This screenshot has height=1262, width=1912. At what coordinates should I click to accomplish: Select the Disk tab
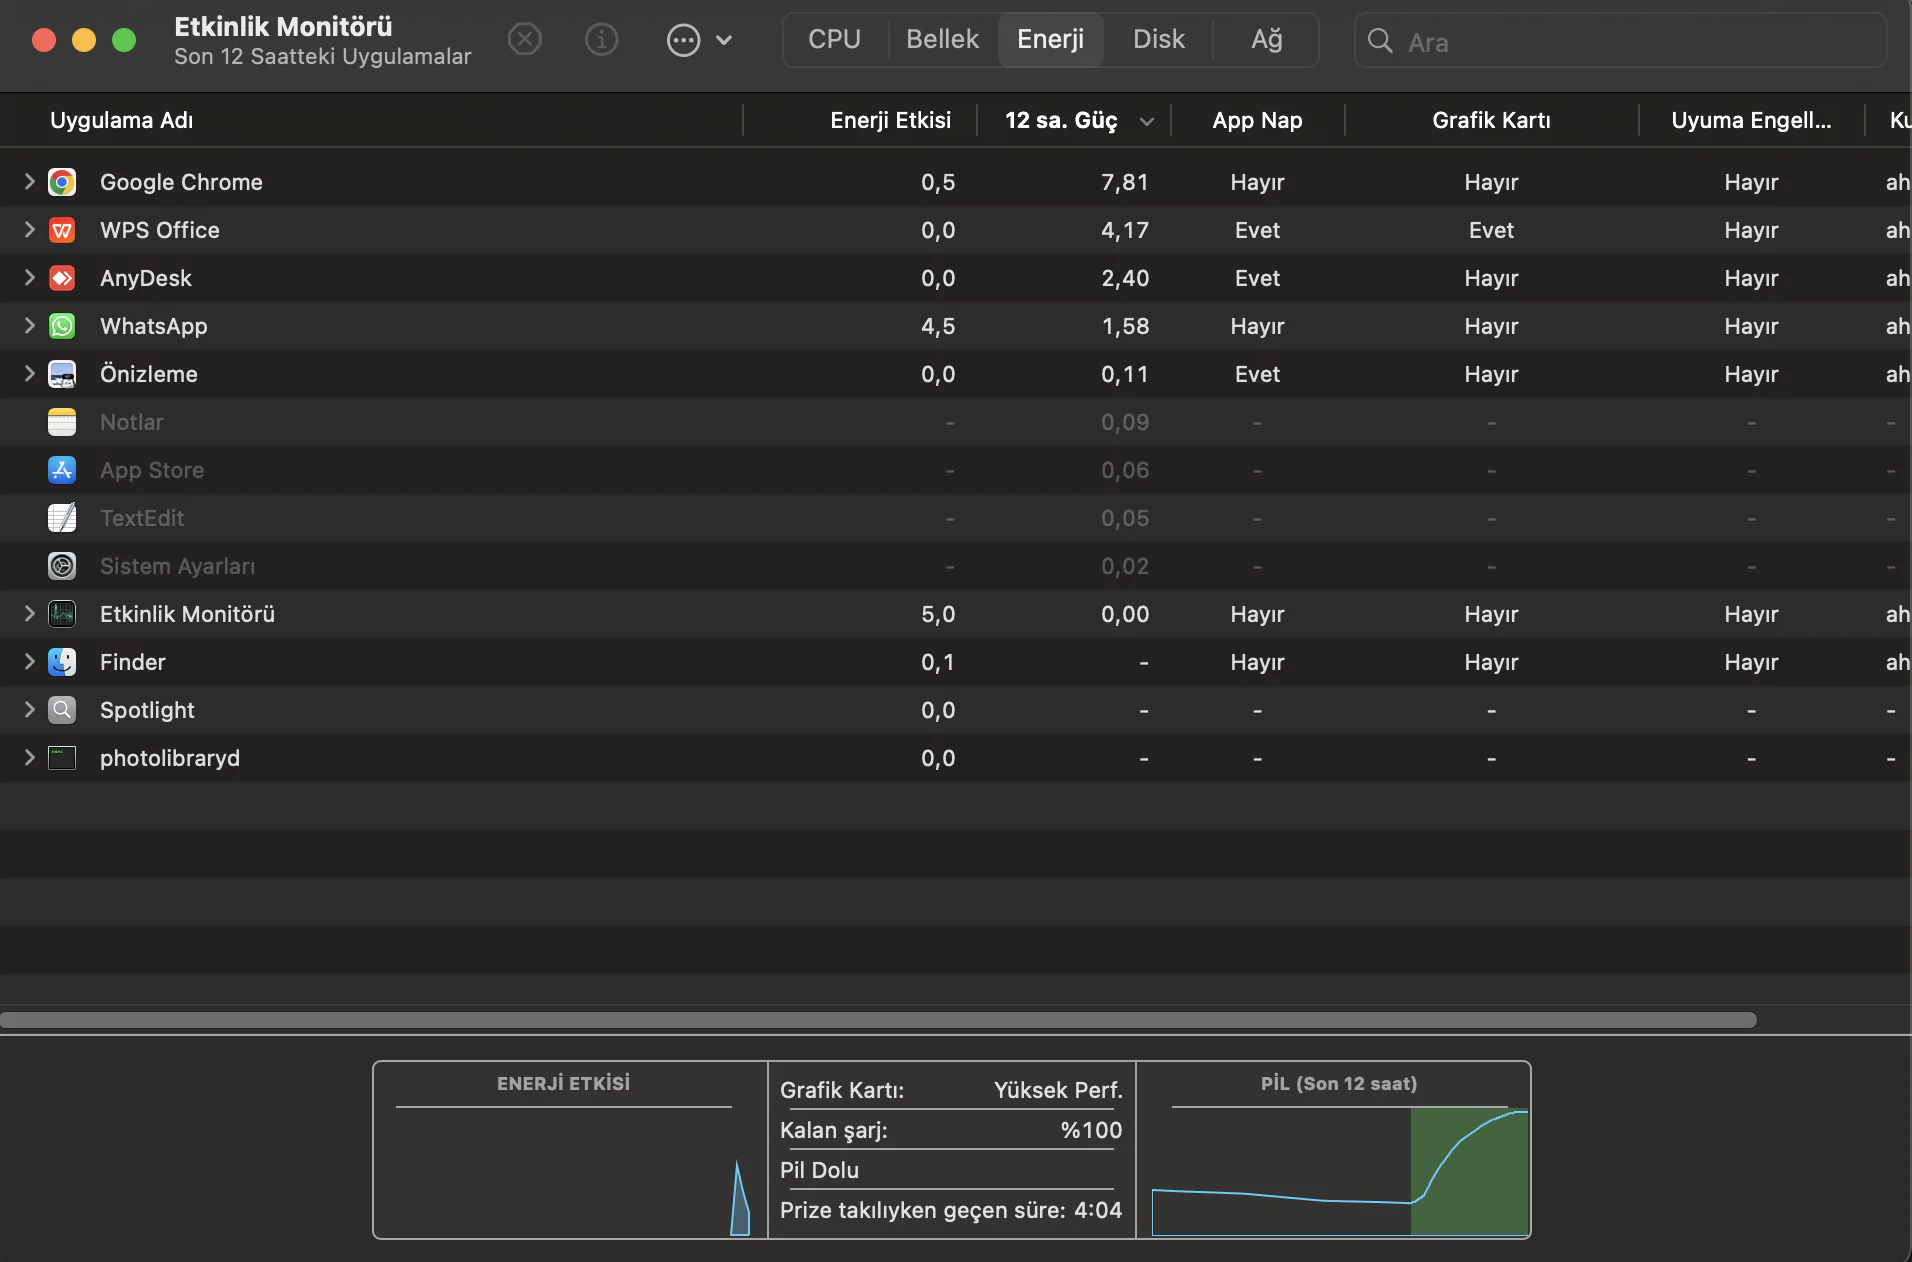(x=1158, y=40)
